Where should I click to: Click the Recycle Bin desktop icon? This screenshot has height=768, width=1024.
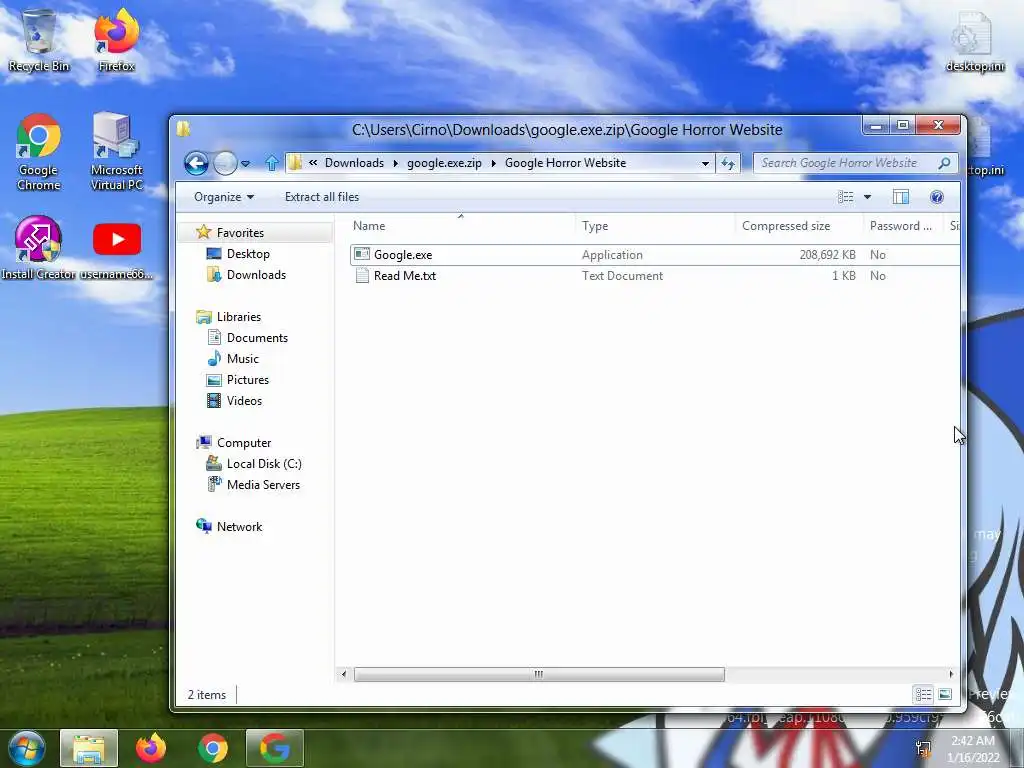pyautogui.click(x=39, y=40)
